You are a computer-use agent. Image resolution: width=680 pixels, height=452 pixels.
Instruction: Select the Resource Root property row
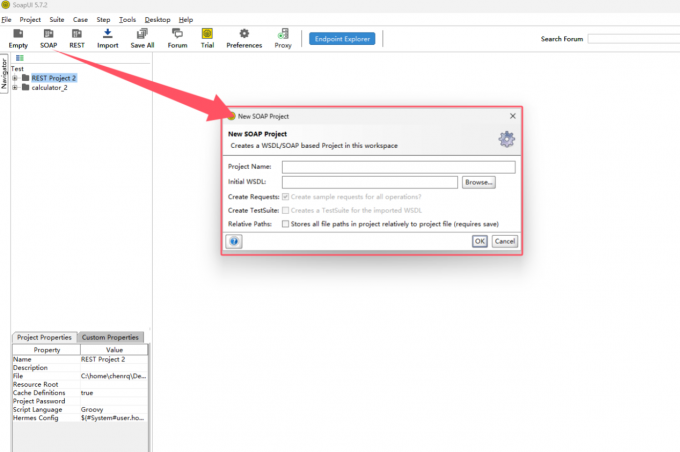tap(80, 384)
